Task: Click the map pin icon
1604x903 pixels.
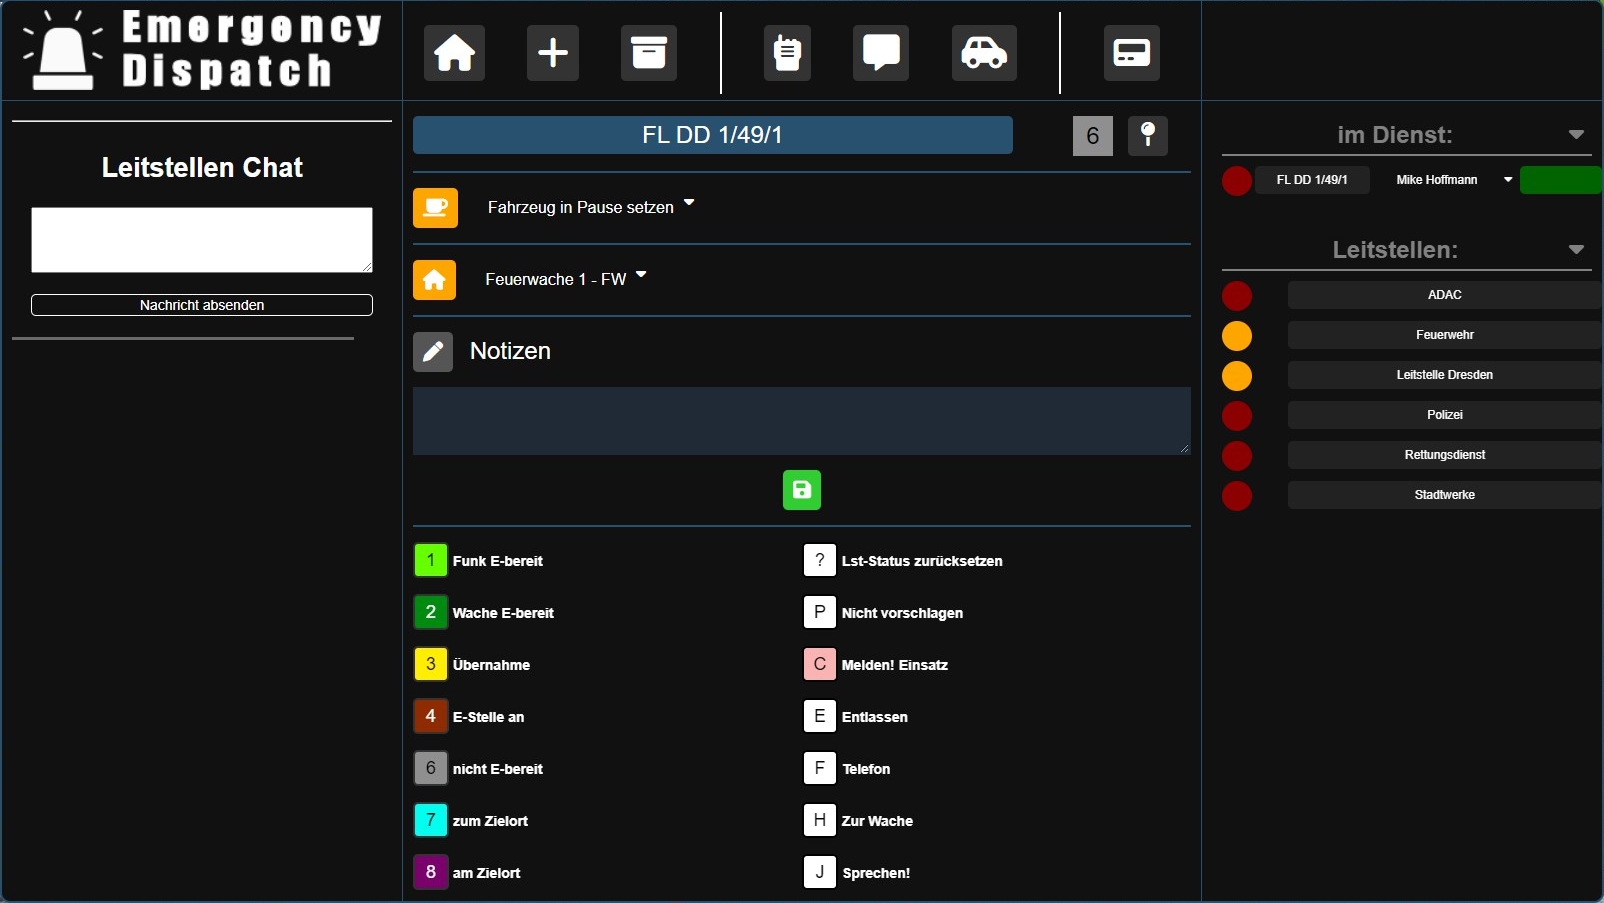Action: pyautogui.click(x=1148, y=135)
